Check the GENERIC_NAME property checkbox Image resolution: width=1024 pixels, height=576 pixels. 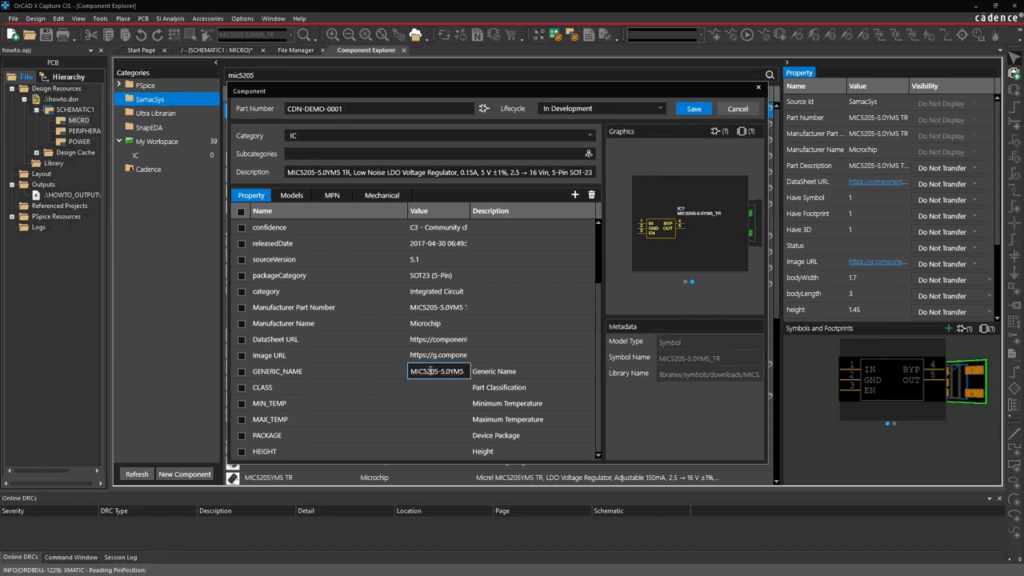[x=241, y=372]
